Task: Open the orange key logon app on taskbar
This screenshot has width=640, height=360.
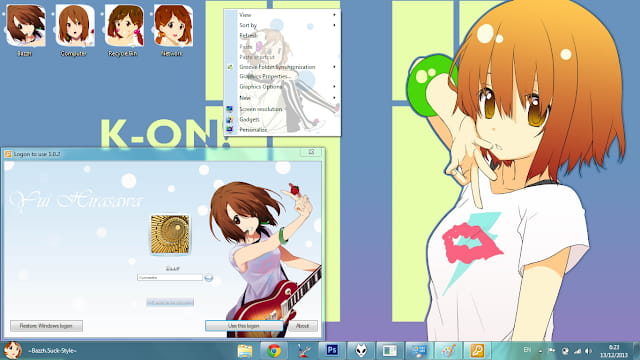Action: click(477, 351)
